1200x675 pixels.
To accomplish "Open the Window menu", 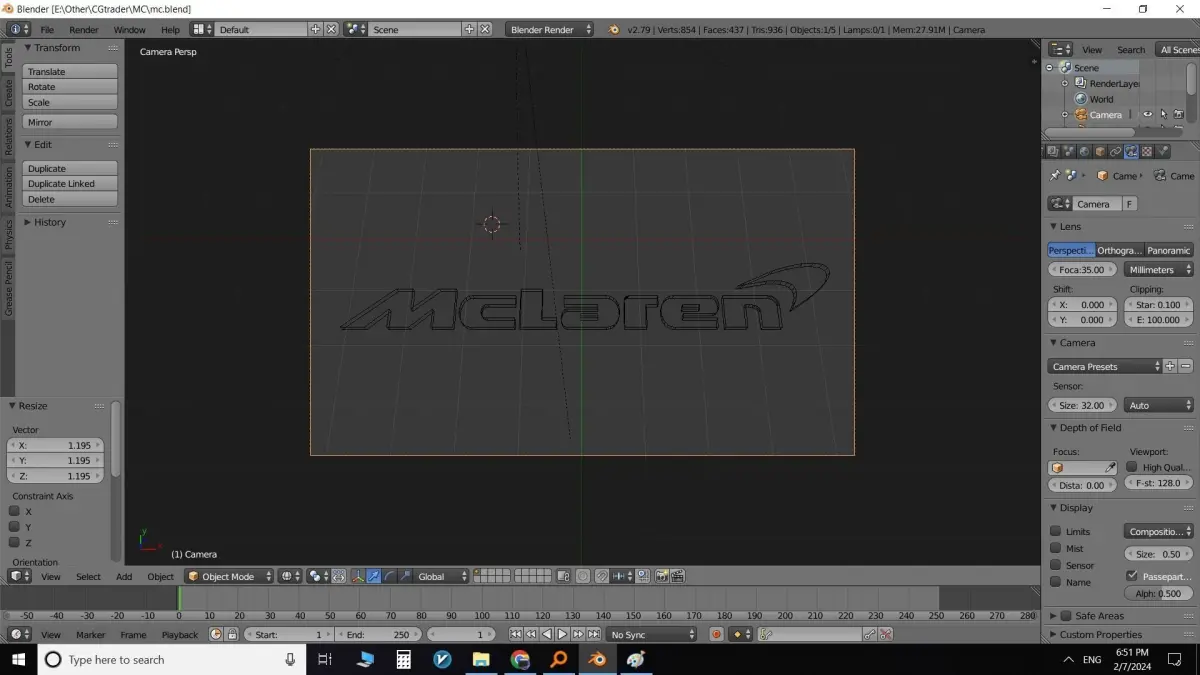I will coord(129,30).
